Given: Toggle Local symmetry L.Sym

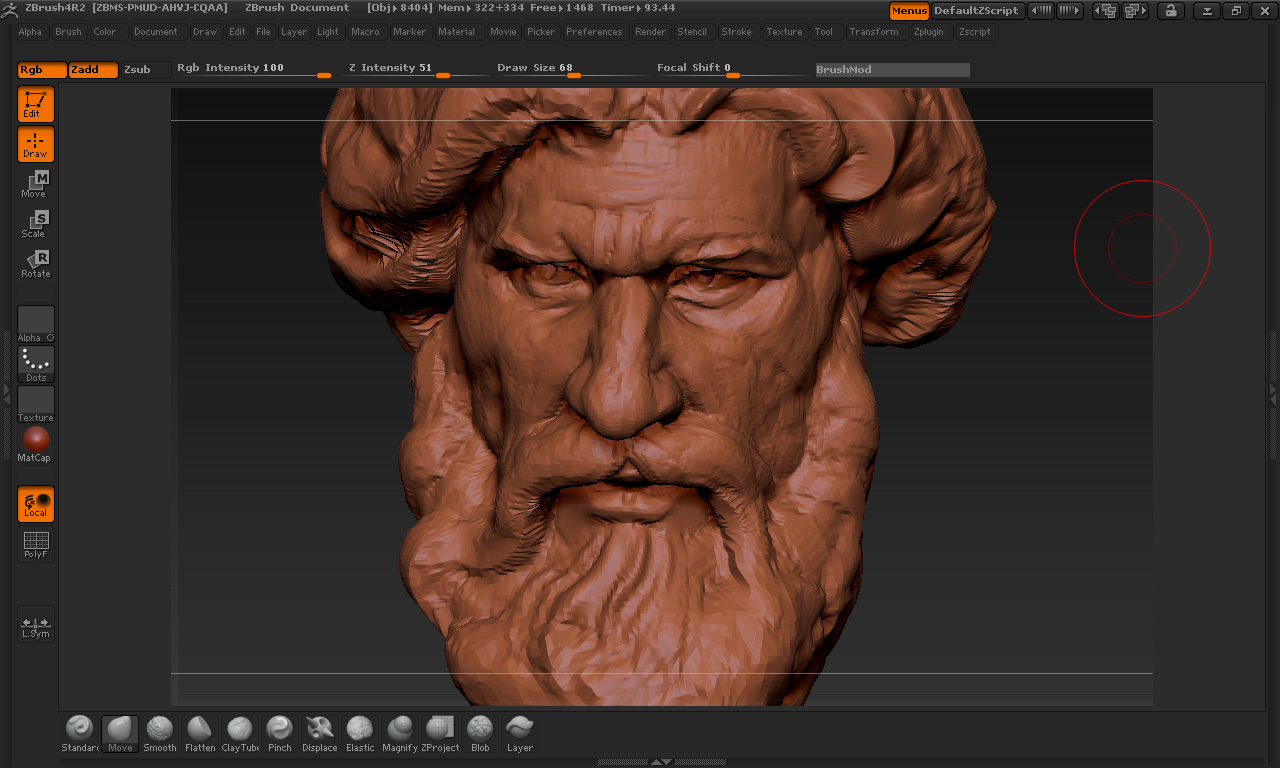Looking at the screenshot, I should pos(36,626).
